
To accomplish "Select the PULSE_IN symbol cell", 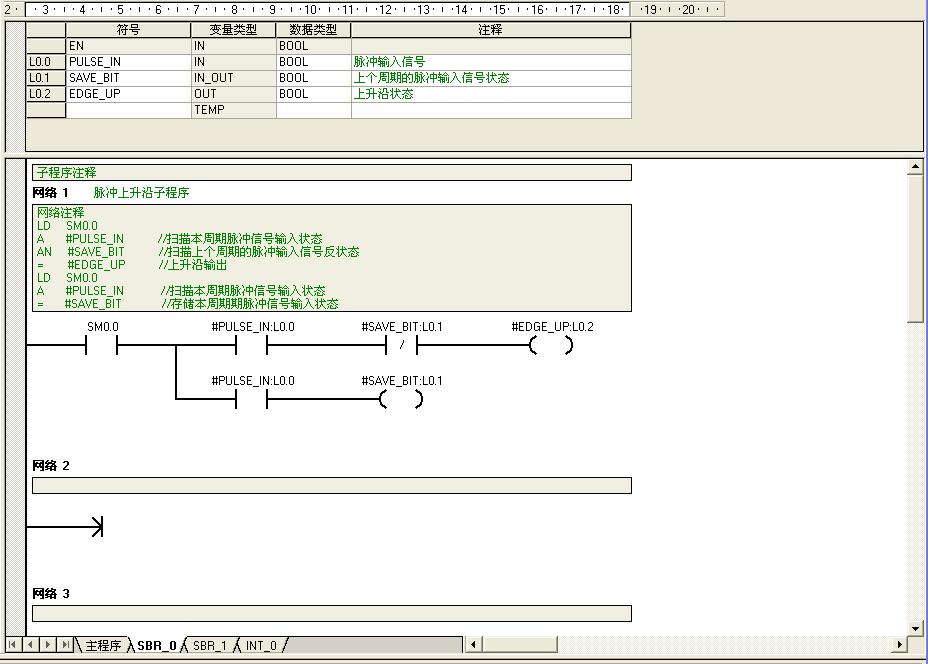I will [x=128, y=62].
